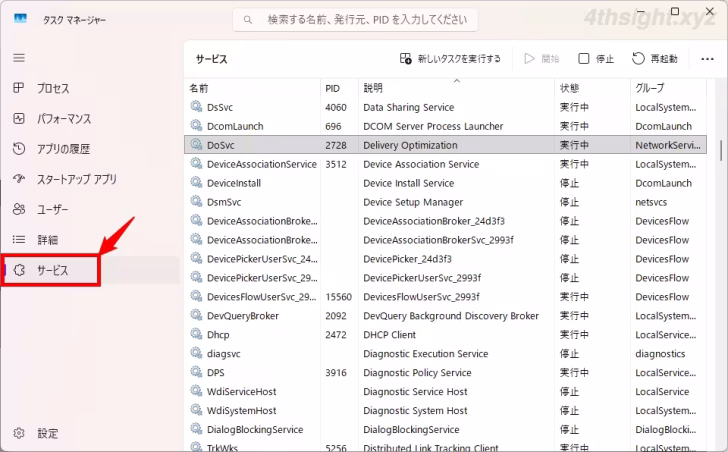Click the gear icon of DeviceAssociationService row
Viewport: 728px width, 452px height.
point(196,164)
